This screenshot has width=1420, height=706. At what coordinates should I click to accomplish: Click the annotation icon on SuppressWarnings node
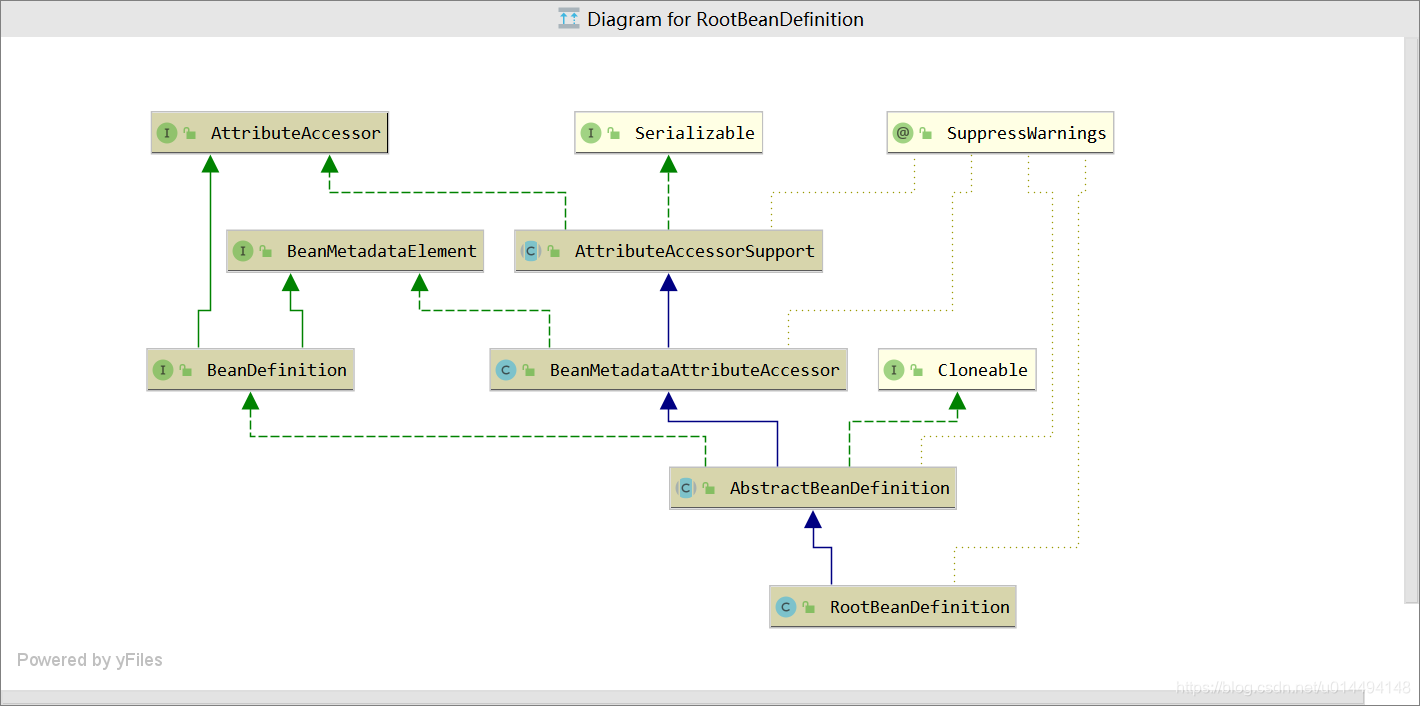coord(903,133)
